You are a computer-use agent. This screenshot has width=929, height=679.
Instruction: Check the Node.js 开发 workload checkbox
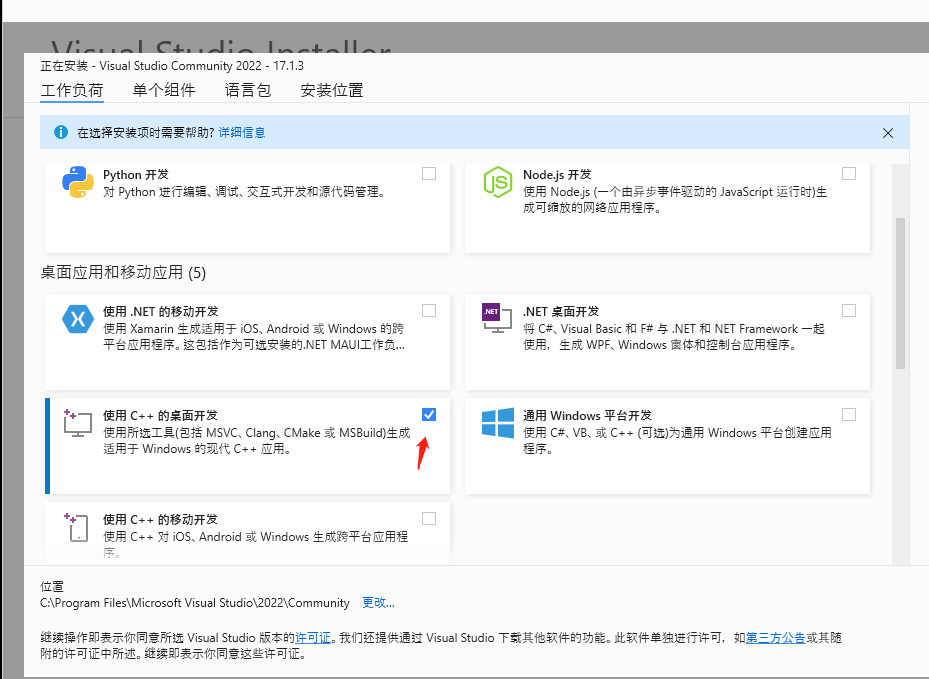point(849,174)
